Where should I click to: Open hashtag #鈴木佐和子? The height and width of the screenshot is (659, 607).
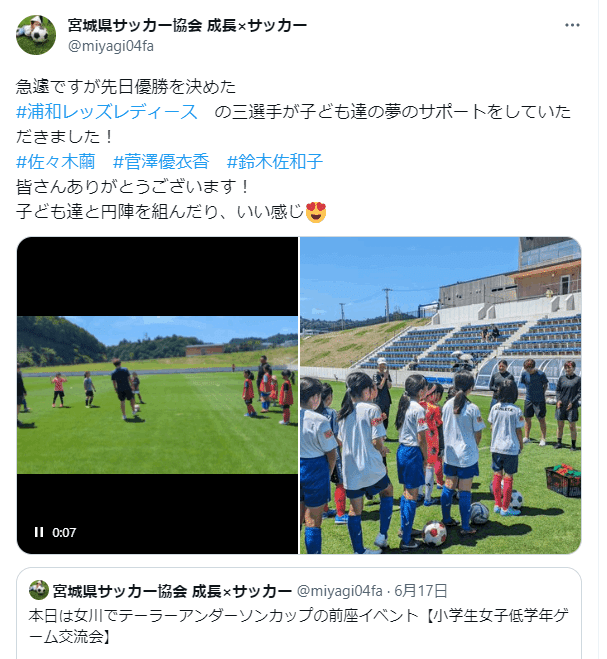click(x=275, y=161)
